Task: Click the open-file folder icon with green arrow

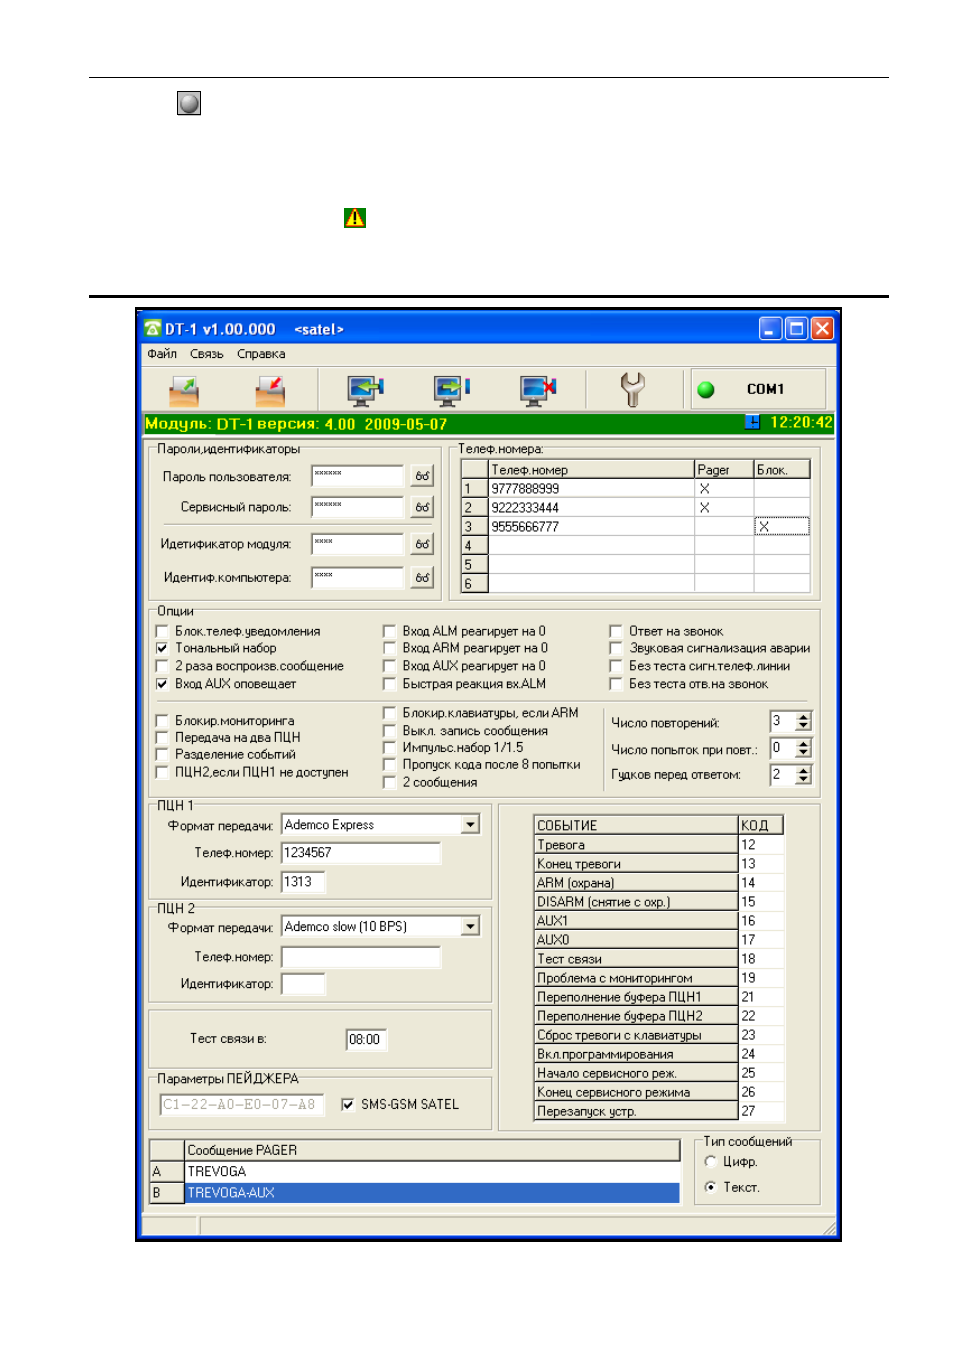Action: (184, 390)
